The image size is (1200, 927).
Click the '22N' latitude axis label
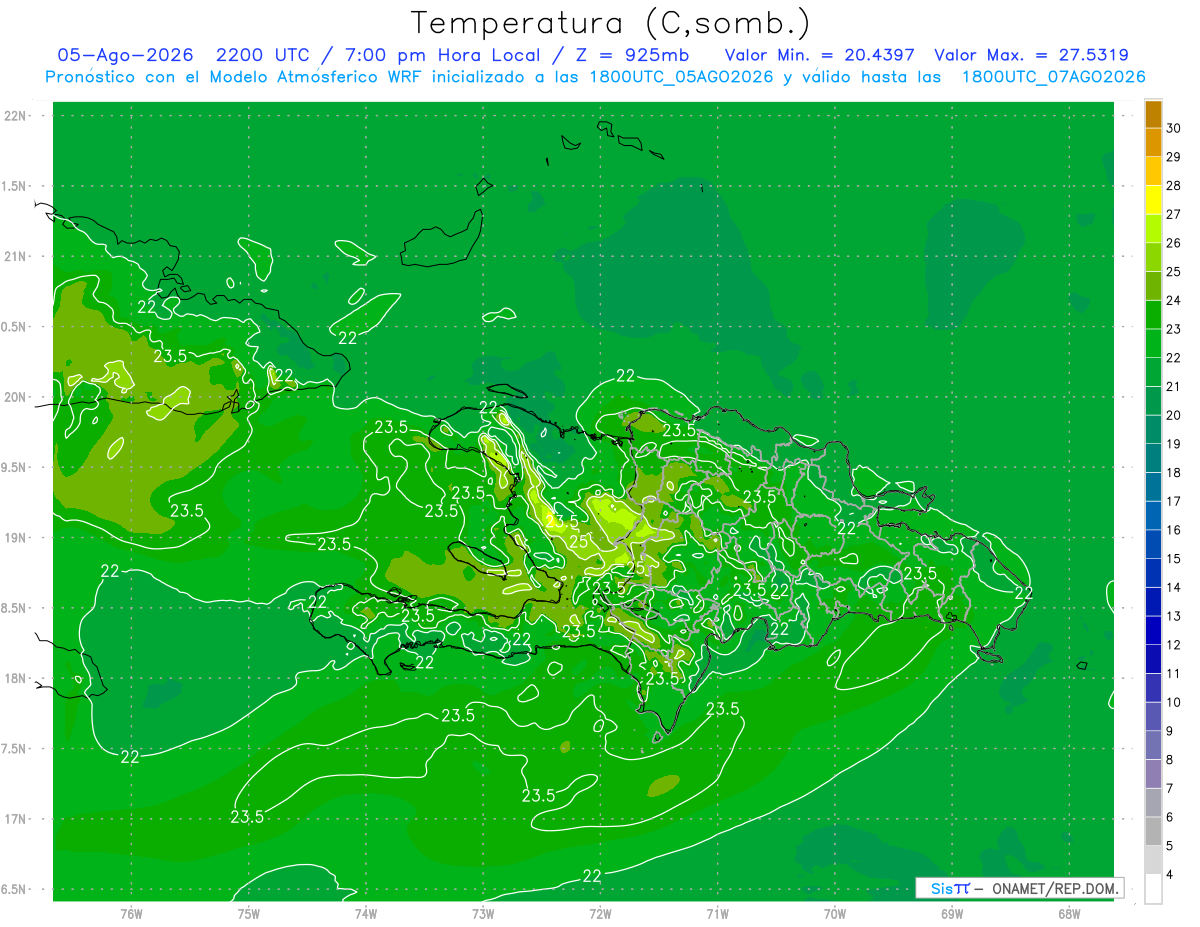click(15, 115)
